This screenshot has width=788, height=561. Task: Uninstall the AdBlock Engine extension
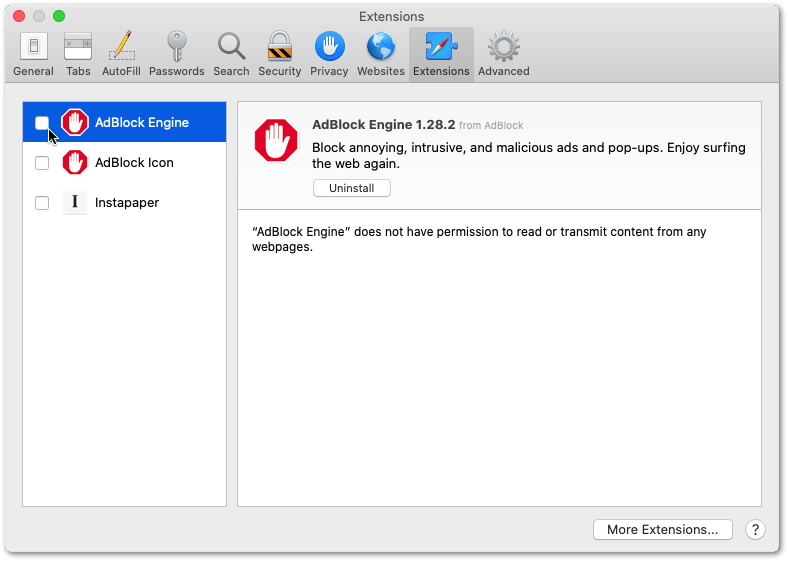coord(351,188)
